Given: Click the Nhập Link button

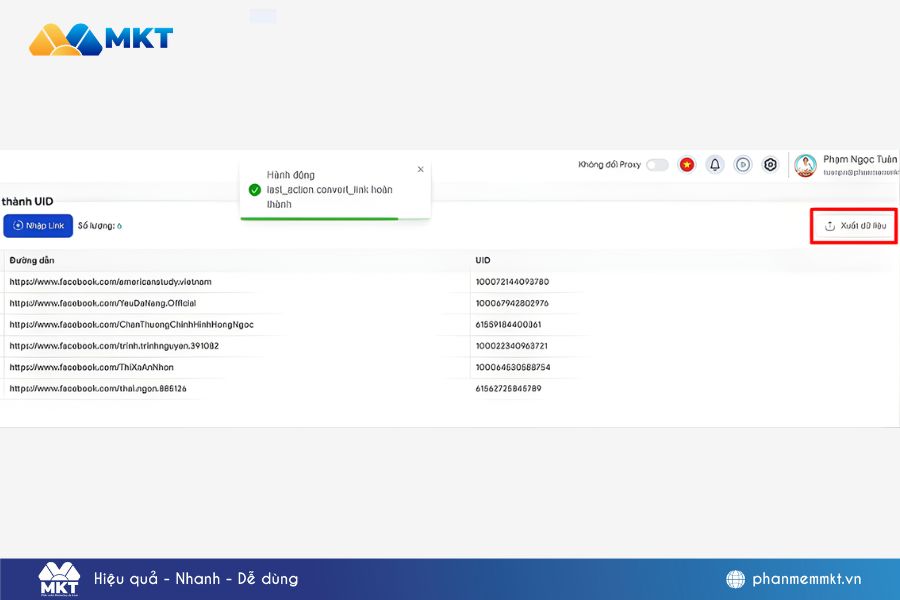Looking at the screenshot, I should pos(38,226).
